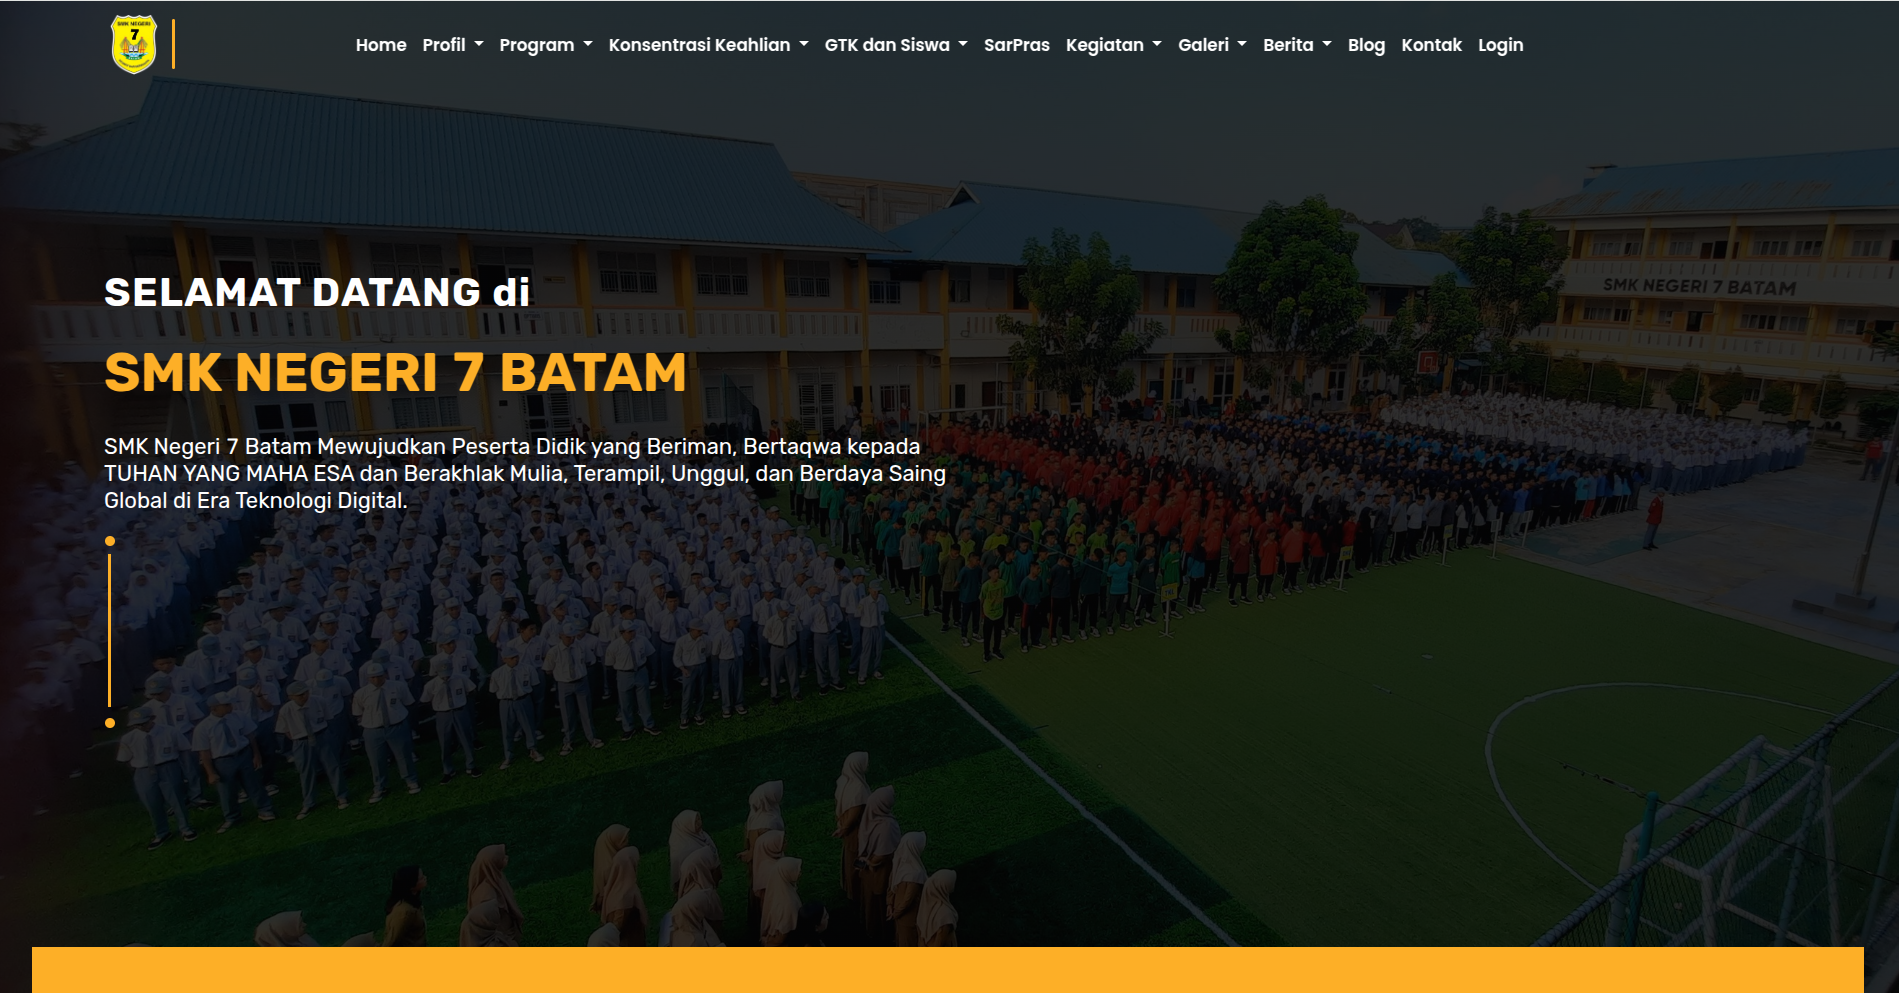Screen dimensions: 1899x993
Task: Go to the Home page
Action: click(381, 45)
